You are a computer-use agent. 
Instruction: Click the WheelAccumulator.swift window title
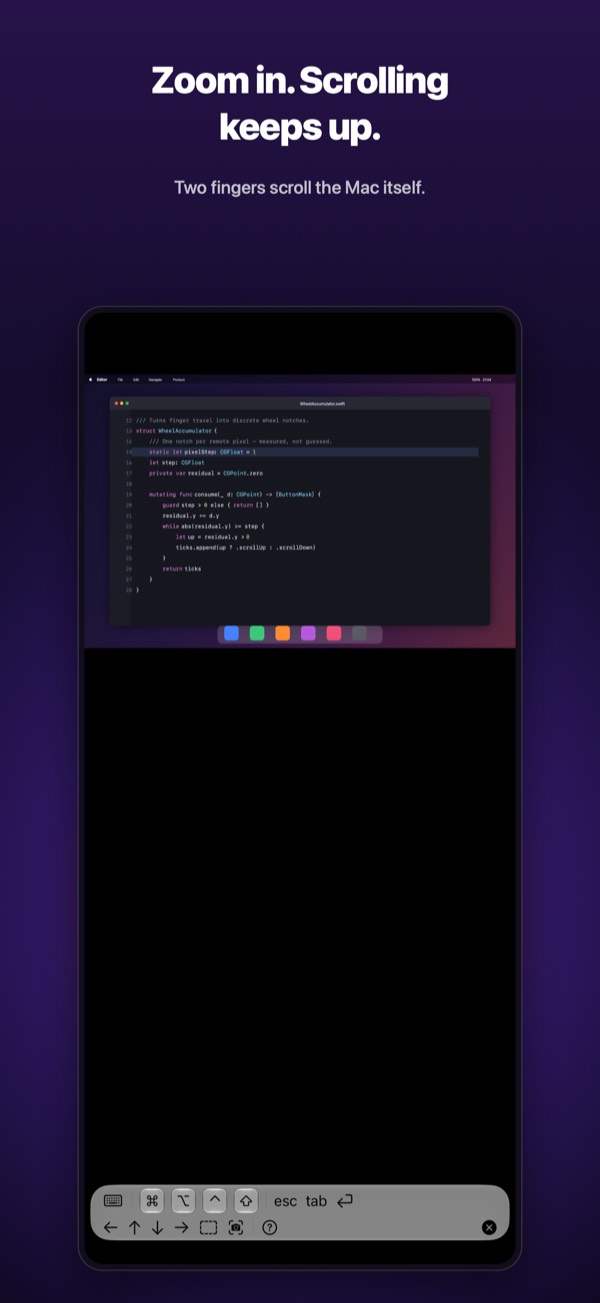coord(322,403)
